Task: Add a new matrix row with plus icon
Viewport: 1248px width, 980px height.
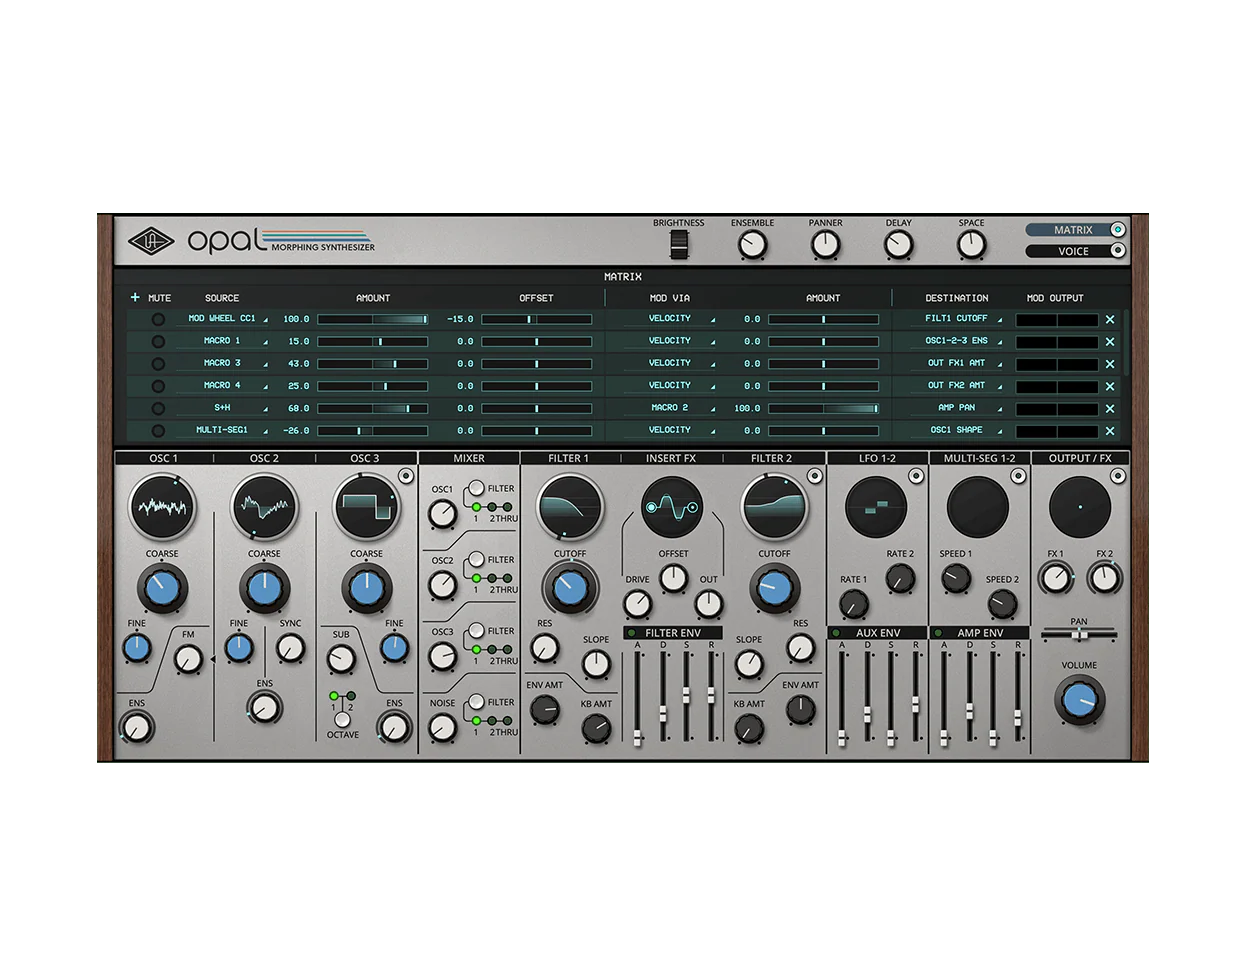Action: click(135, 297)
